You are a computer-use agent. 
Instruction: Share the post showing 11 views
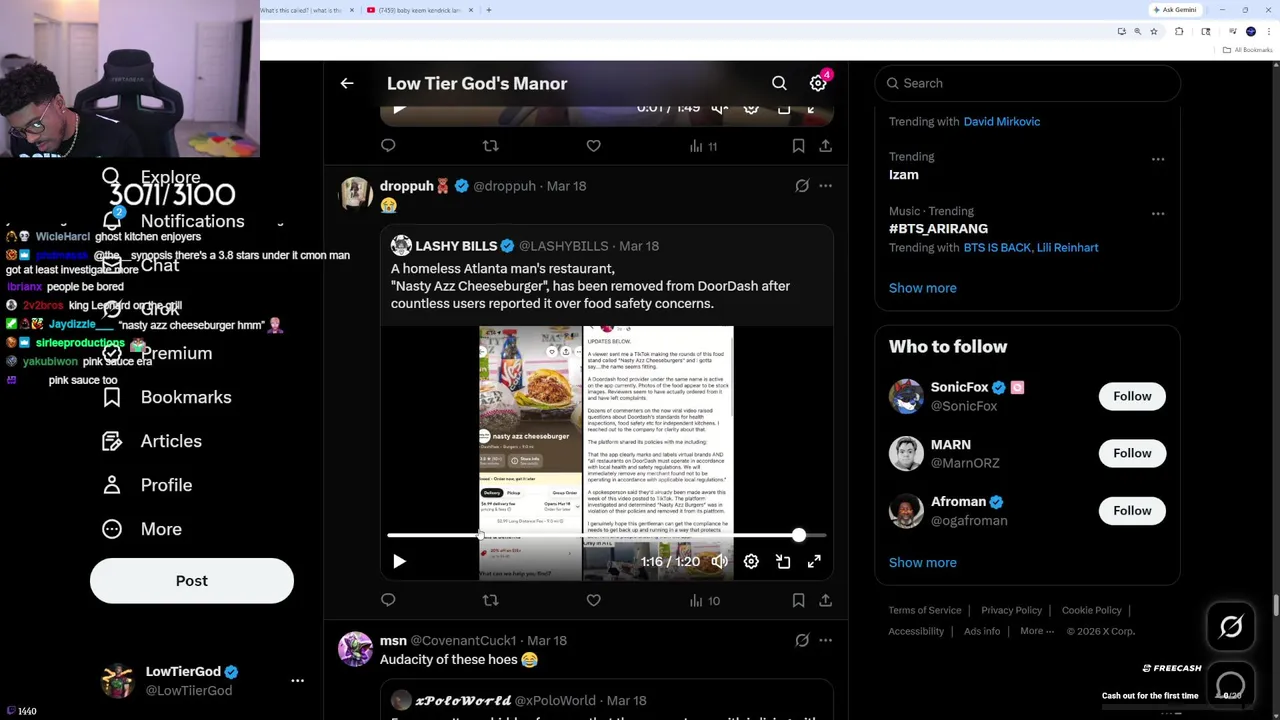pyautogui.click(x=825, y=146)
